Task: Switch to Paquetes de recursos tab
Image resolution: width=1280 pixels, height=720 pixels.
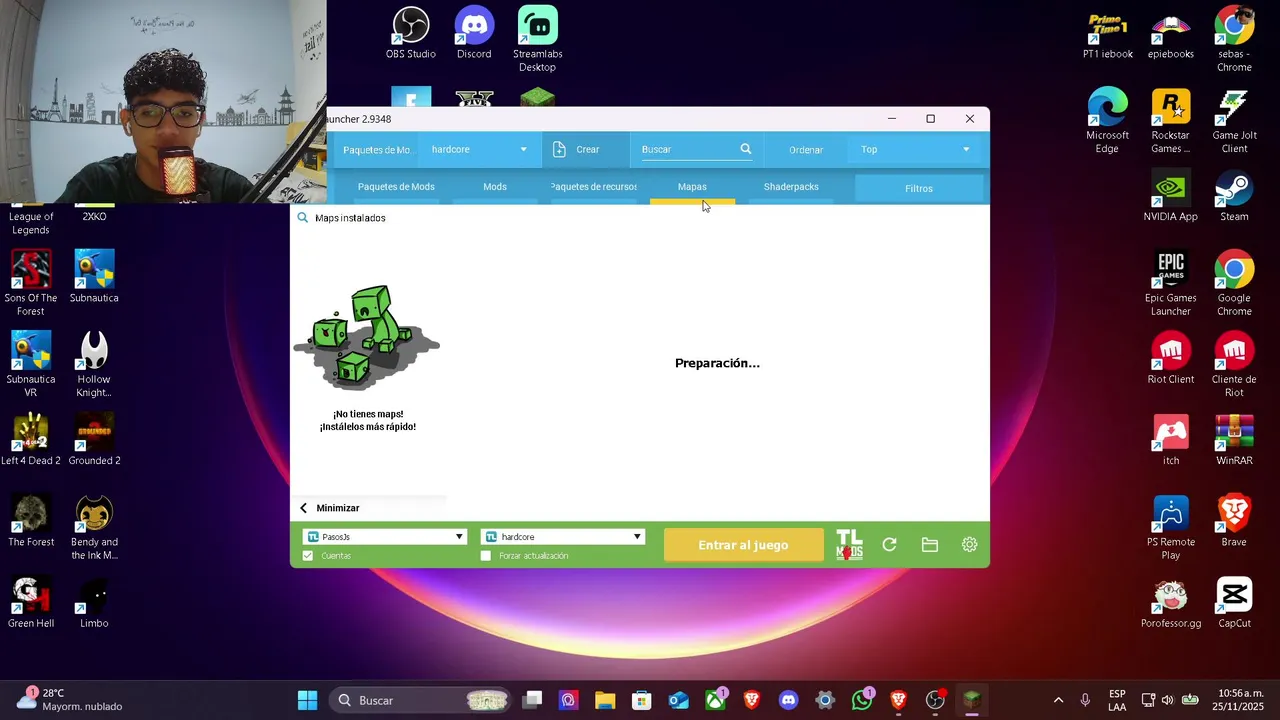Action: point(593,187)
